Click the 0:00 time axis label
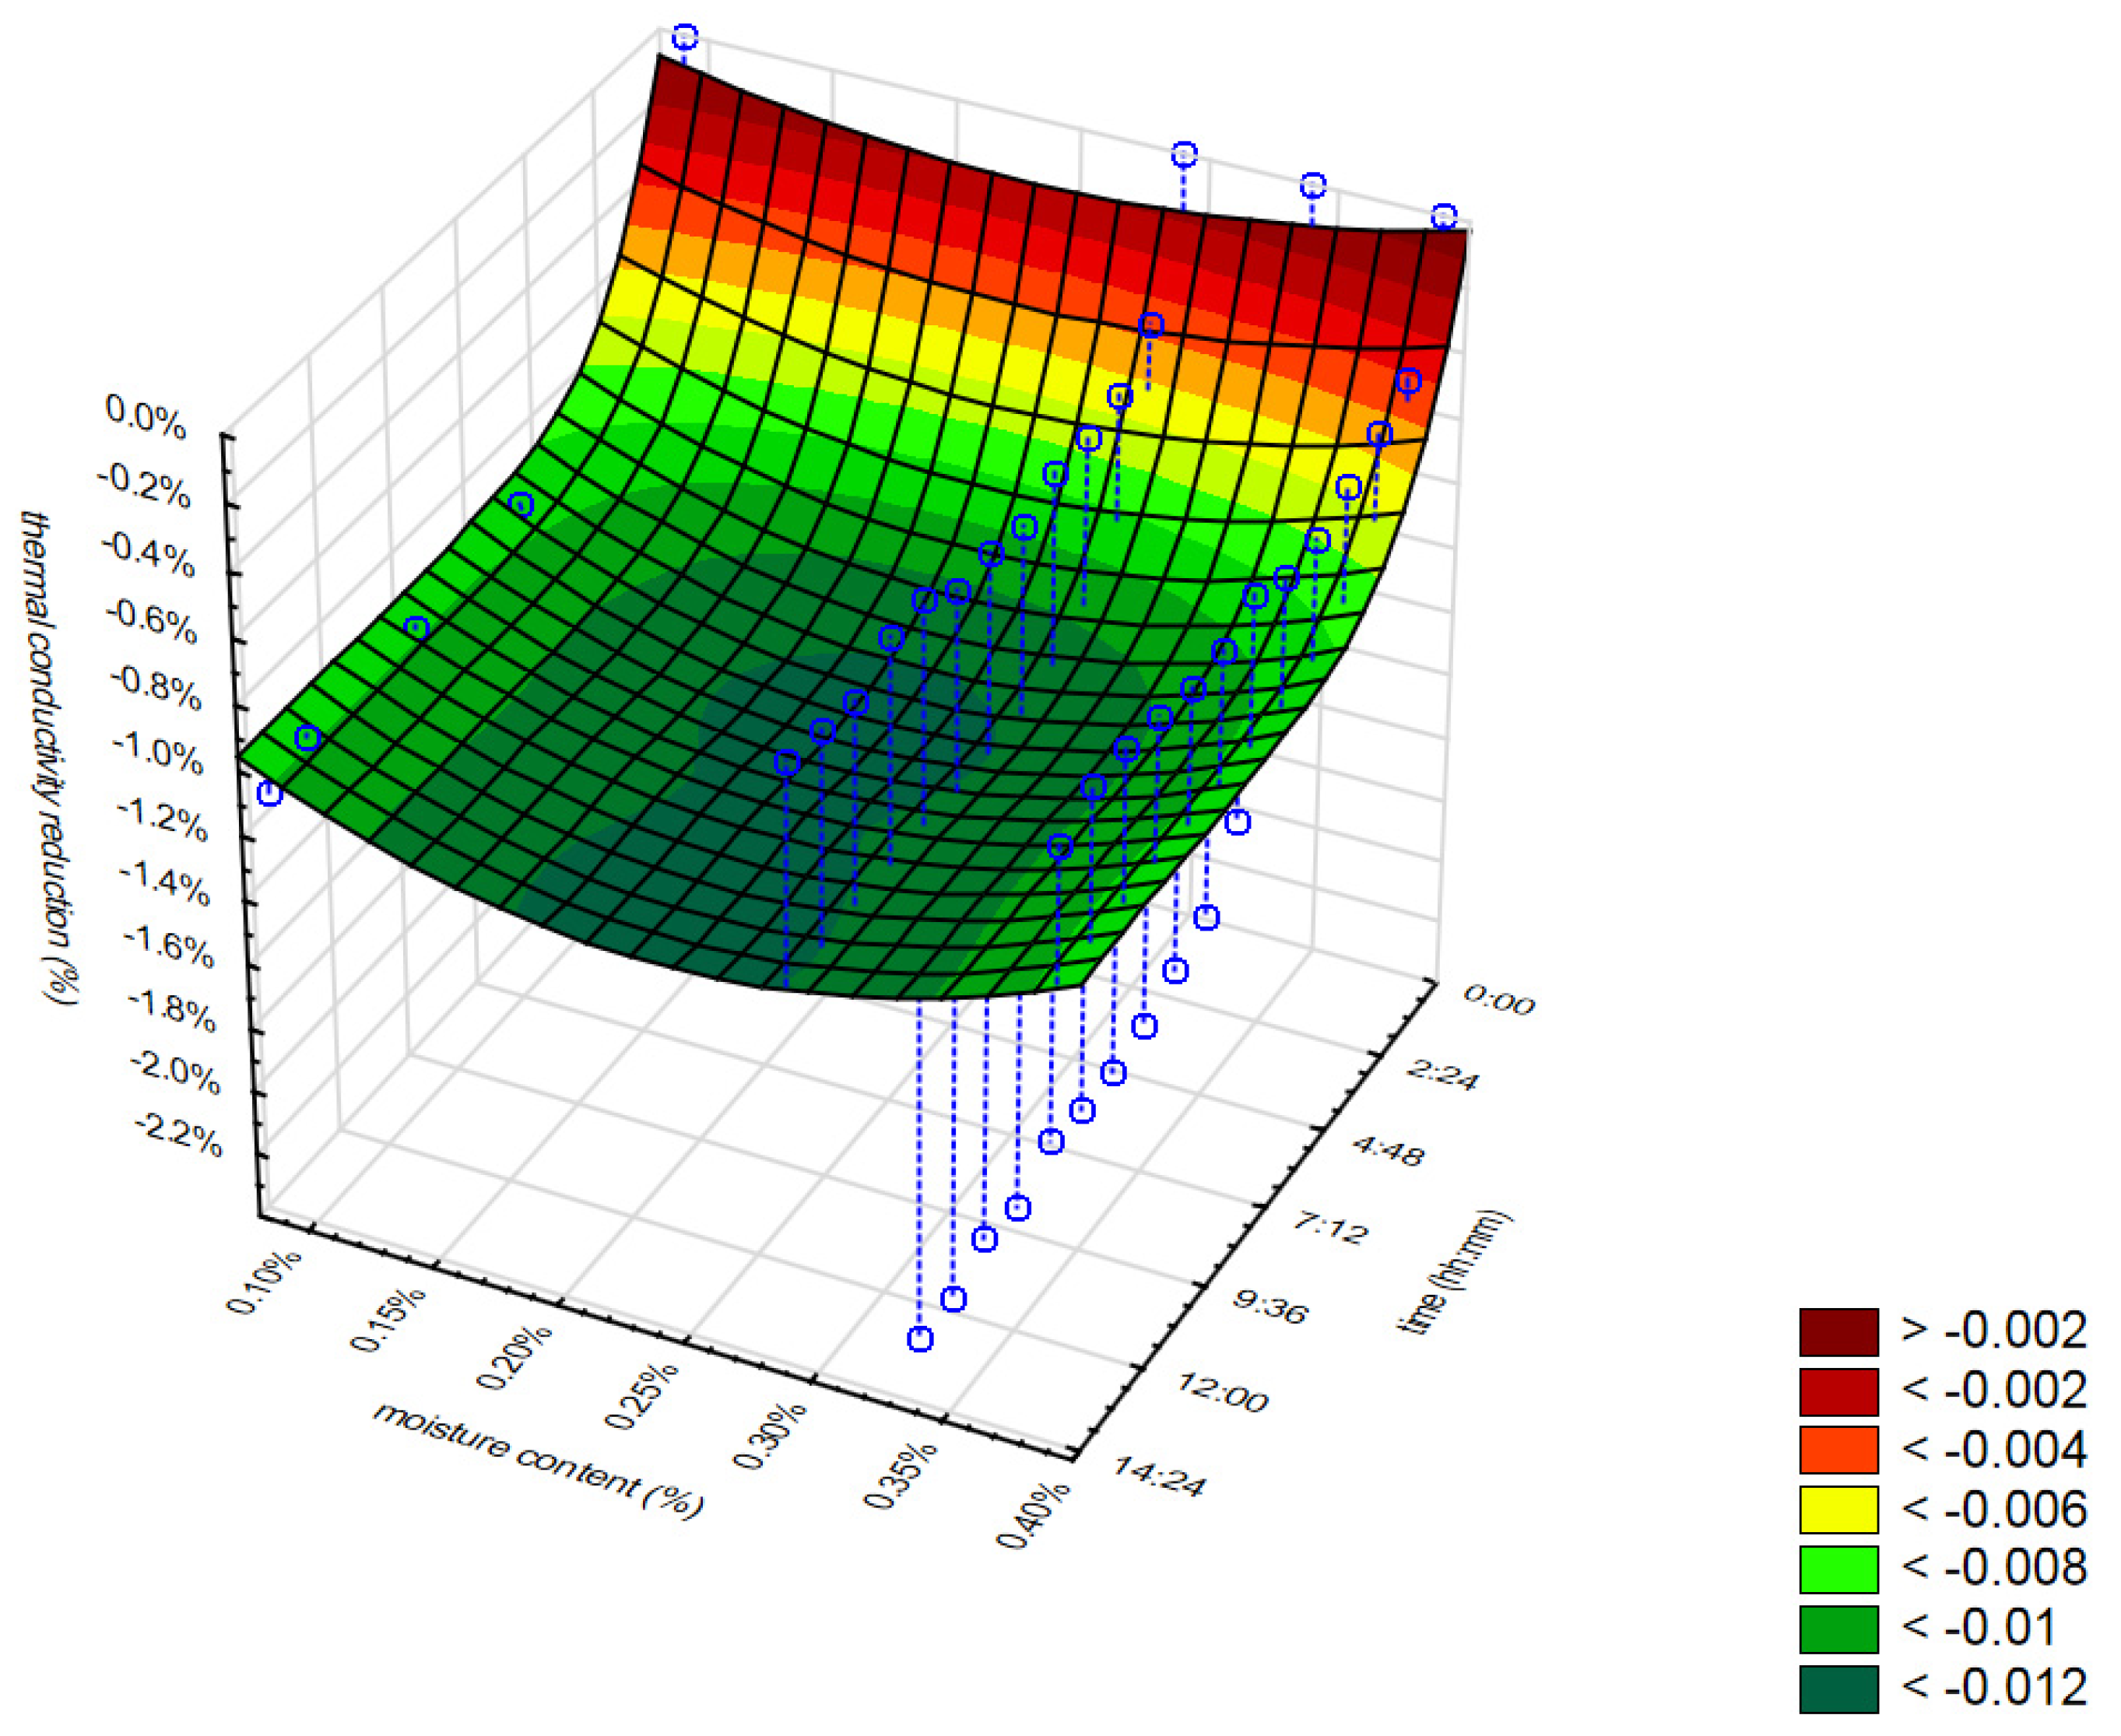 click(1498, 999)
